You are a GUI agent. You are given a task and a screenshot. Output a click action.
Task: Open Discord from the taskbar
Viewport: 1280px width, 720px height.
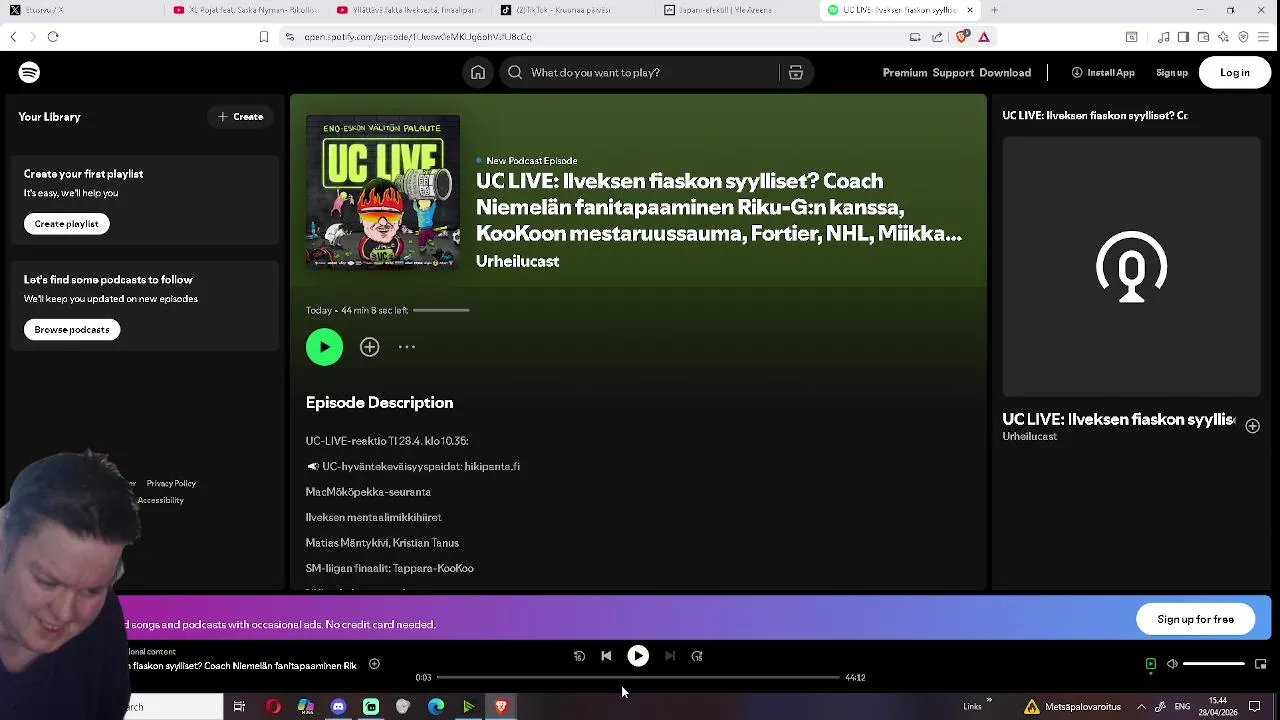click(x=338, y=707)
